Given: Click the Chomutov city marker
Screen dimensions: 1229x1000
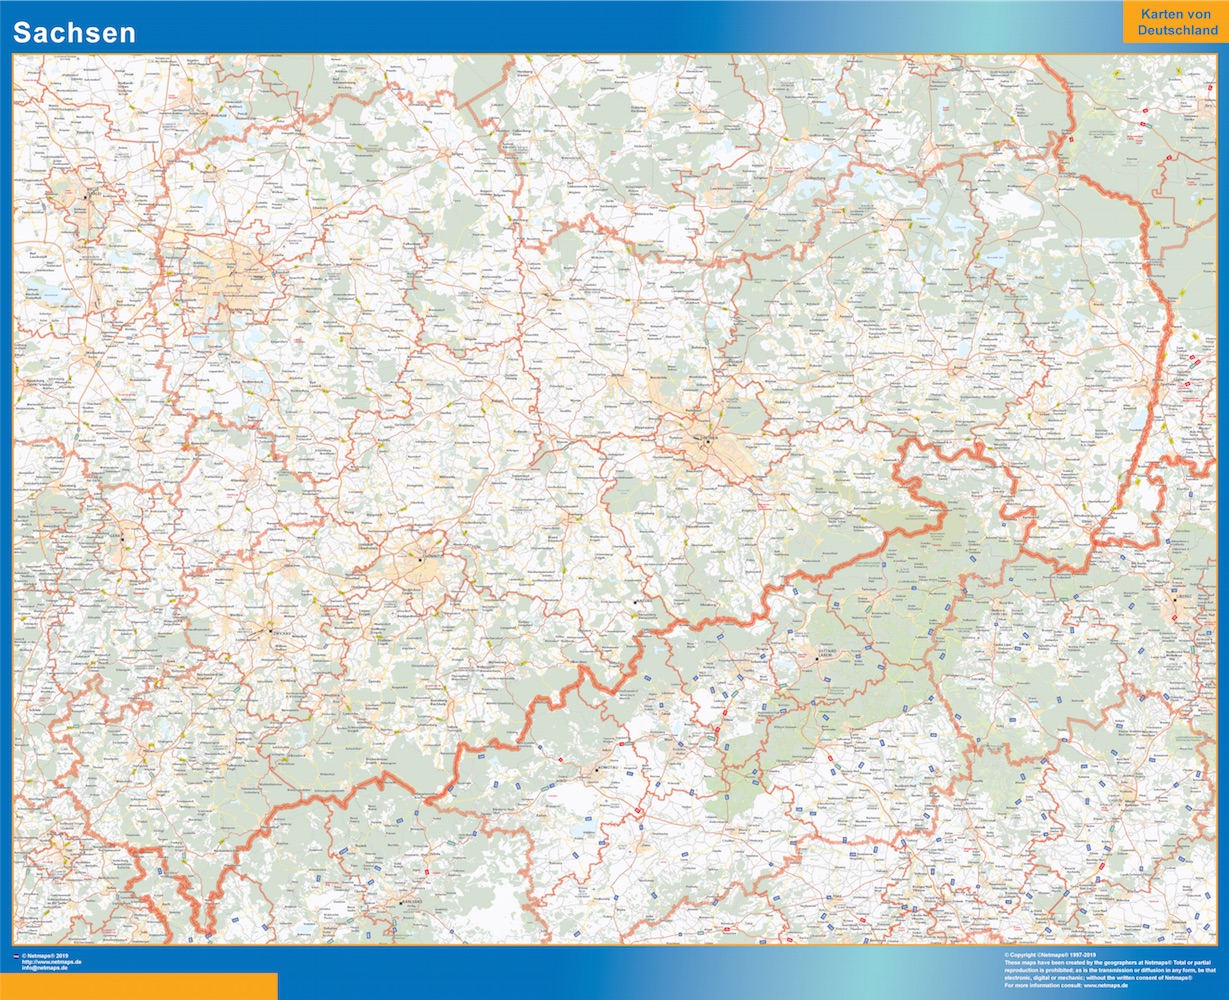Looking at the screenshot, I should (x=597, y=770).
